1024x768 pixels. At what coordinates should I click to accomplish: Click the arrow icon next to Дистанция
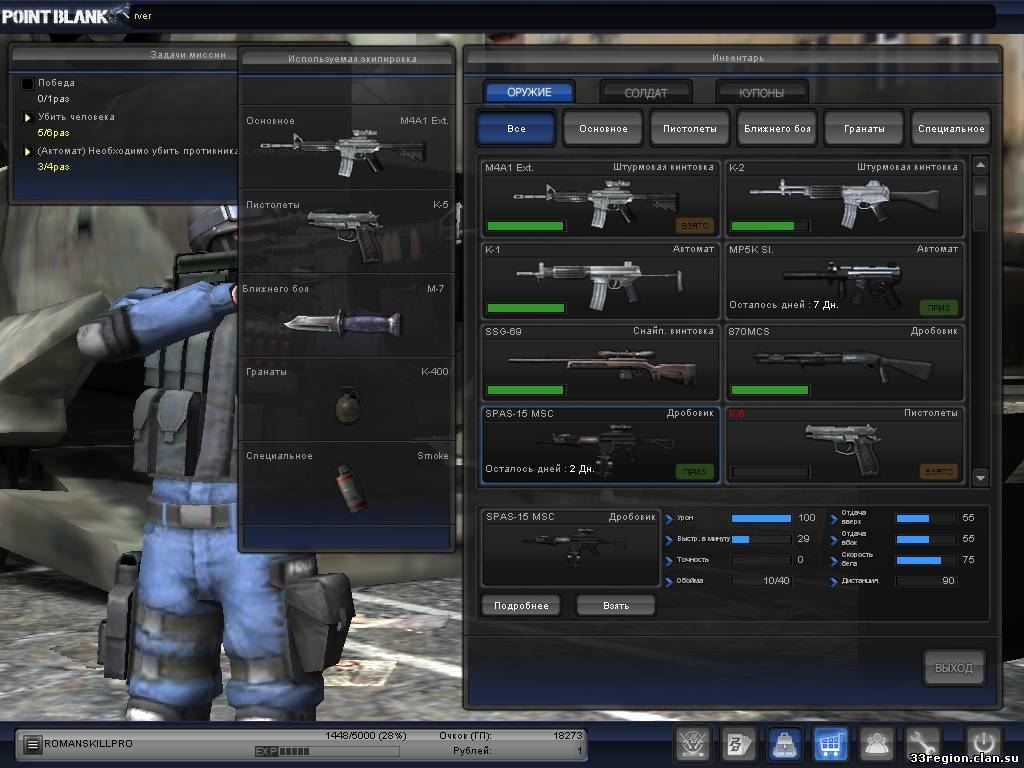pos(834,582)
